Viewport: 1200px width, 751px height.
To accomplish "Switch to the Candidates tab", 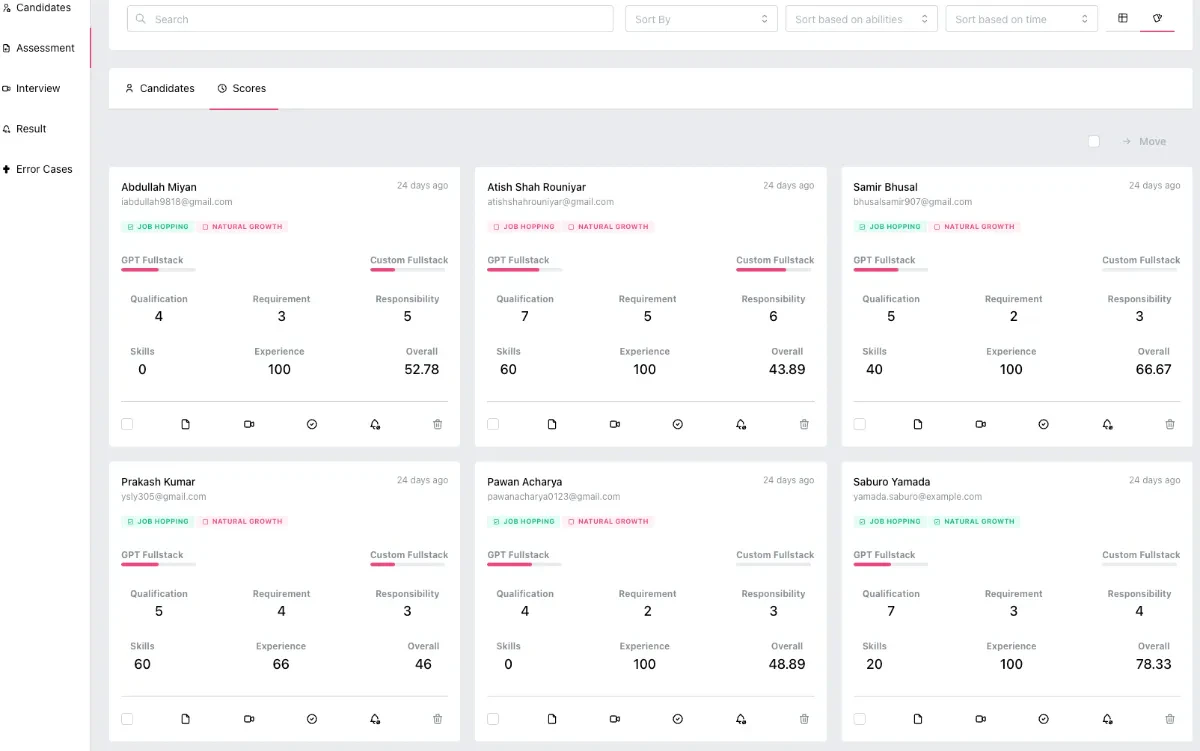I will 160,88.
